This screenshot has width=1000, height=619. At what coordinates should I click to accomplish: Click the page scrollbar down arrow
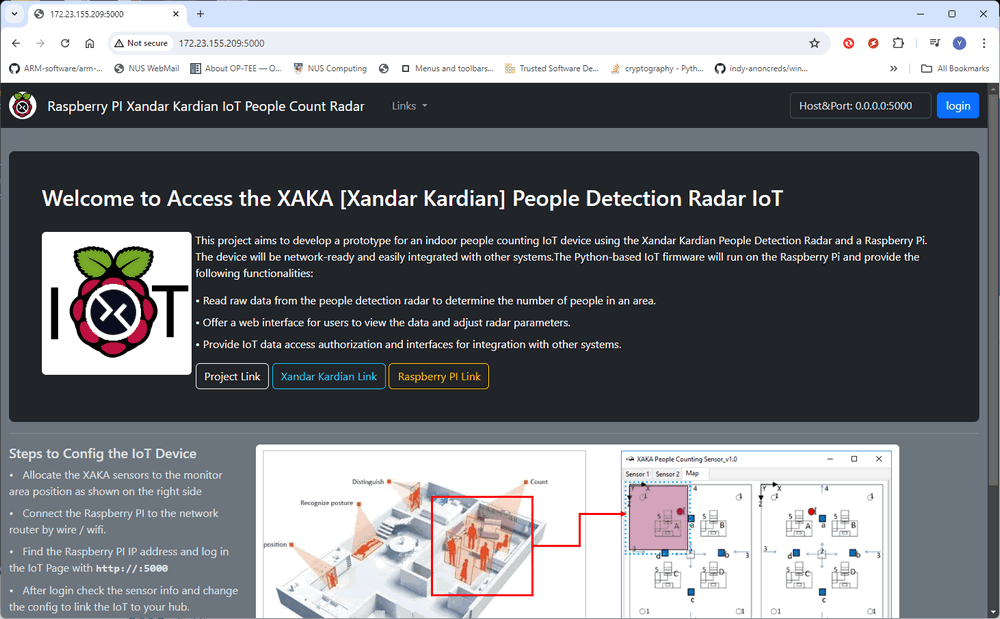click(994, 613)
